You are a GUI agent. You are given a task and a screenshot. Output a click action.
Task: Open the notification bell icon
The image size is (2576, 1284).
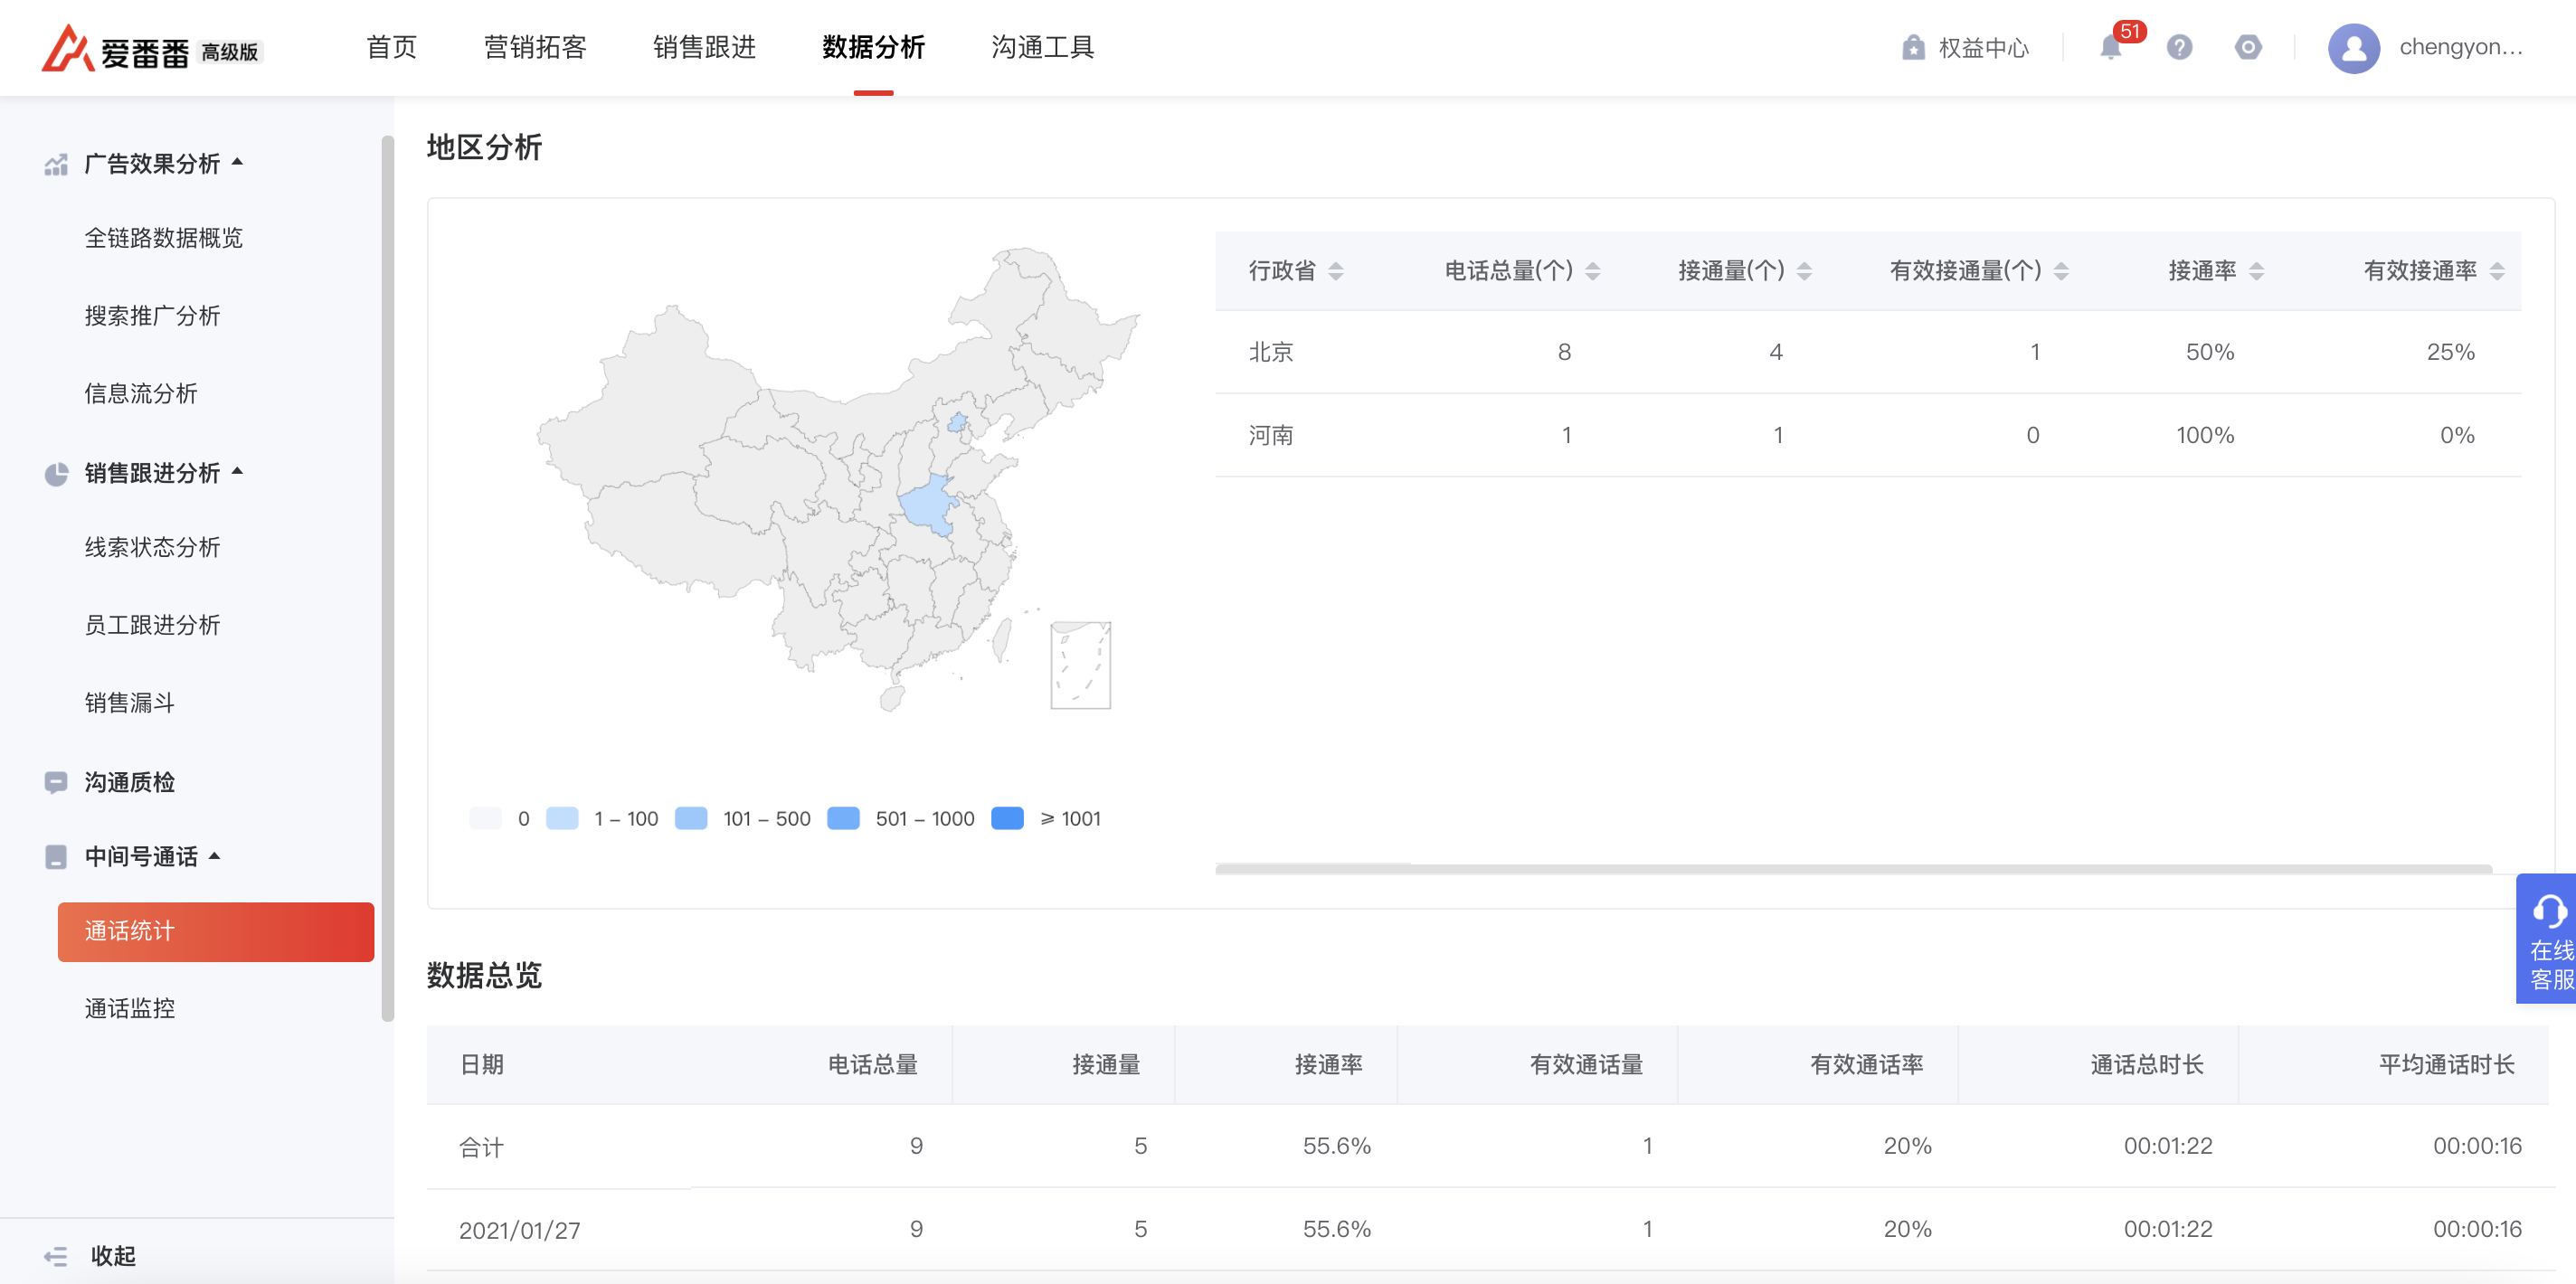tap(2110, 47)
